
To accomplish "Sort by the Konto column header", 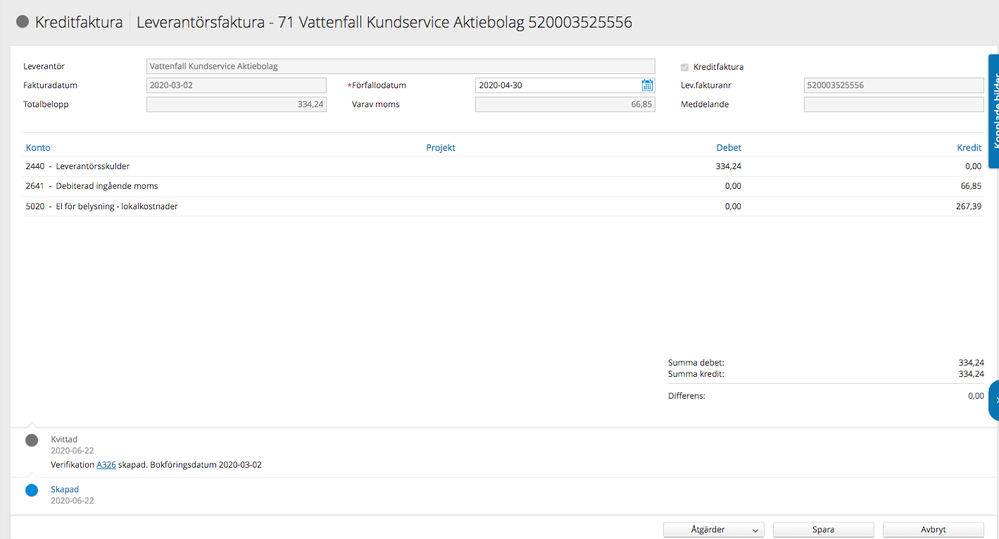I will (38, 147).
